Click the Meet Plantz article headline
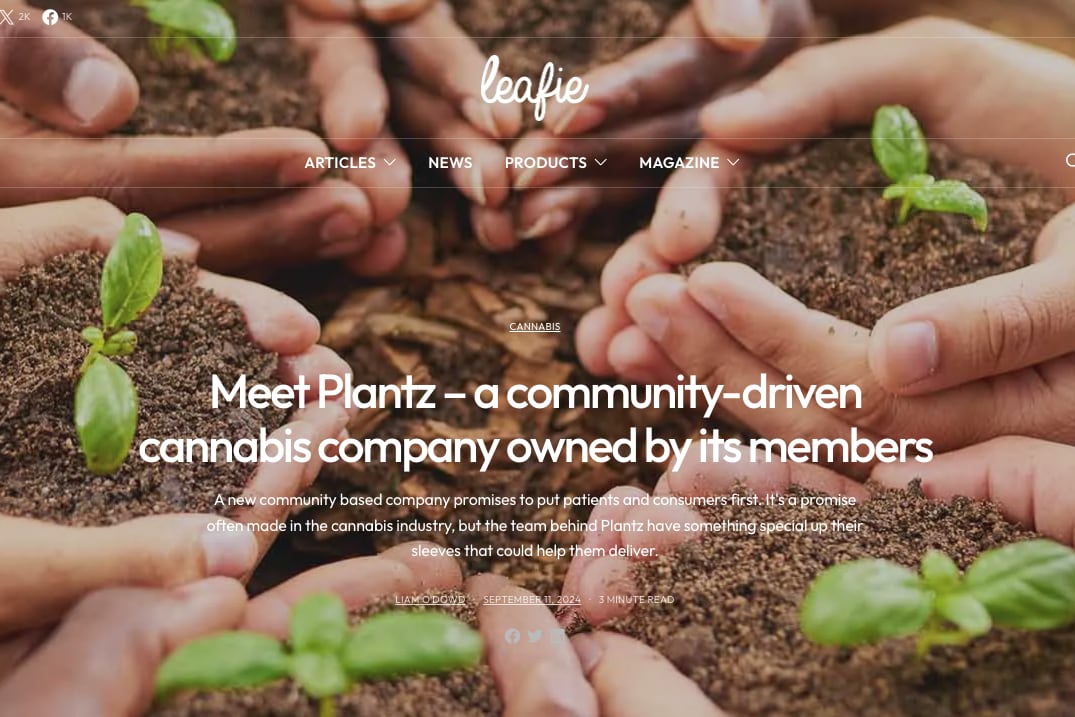 tap(535, 420)
